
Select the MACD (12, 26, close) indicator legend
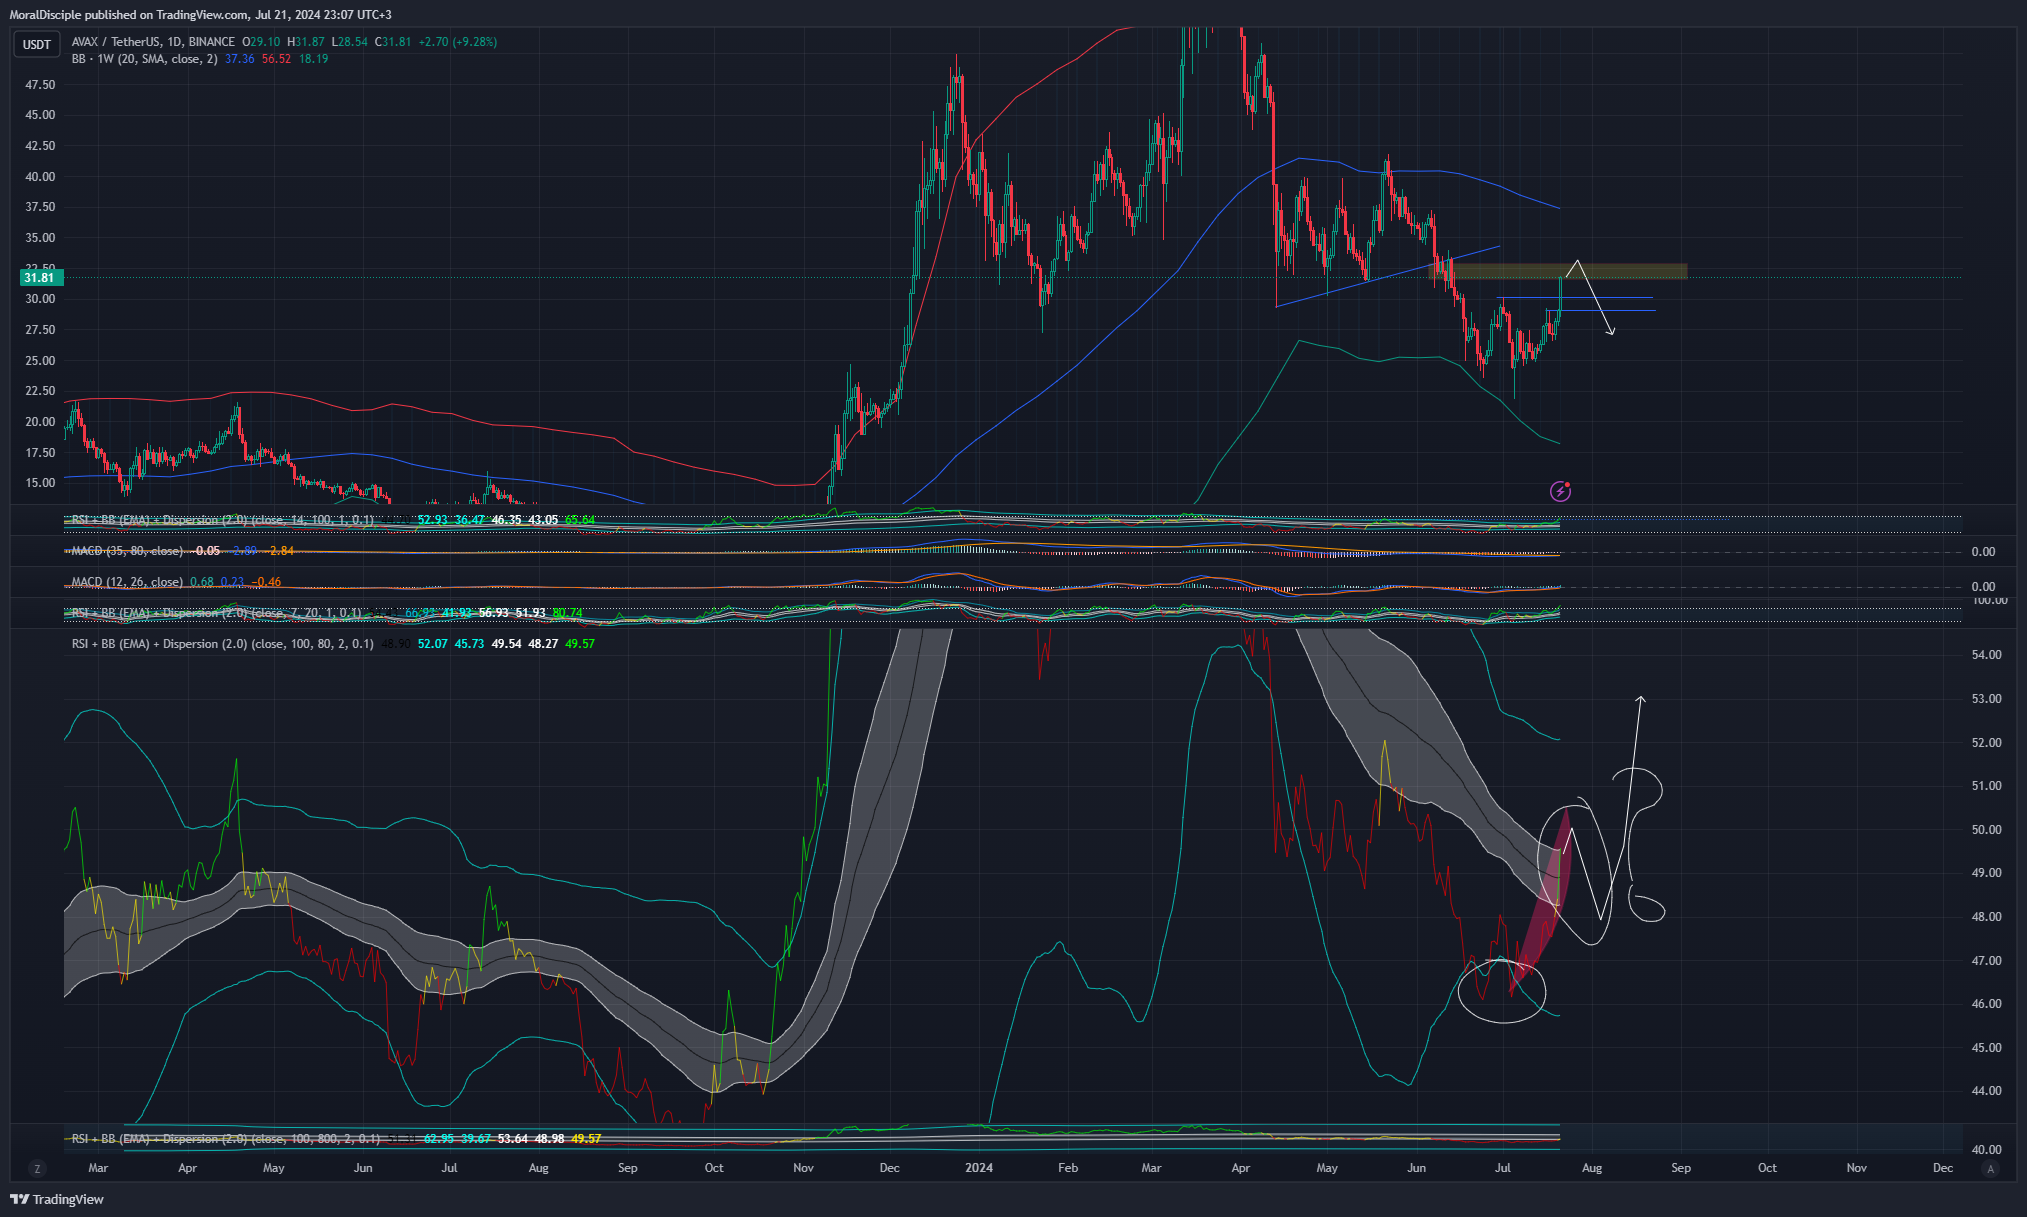tap(127, 582)
